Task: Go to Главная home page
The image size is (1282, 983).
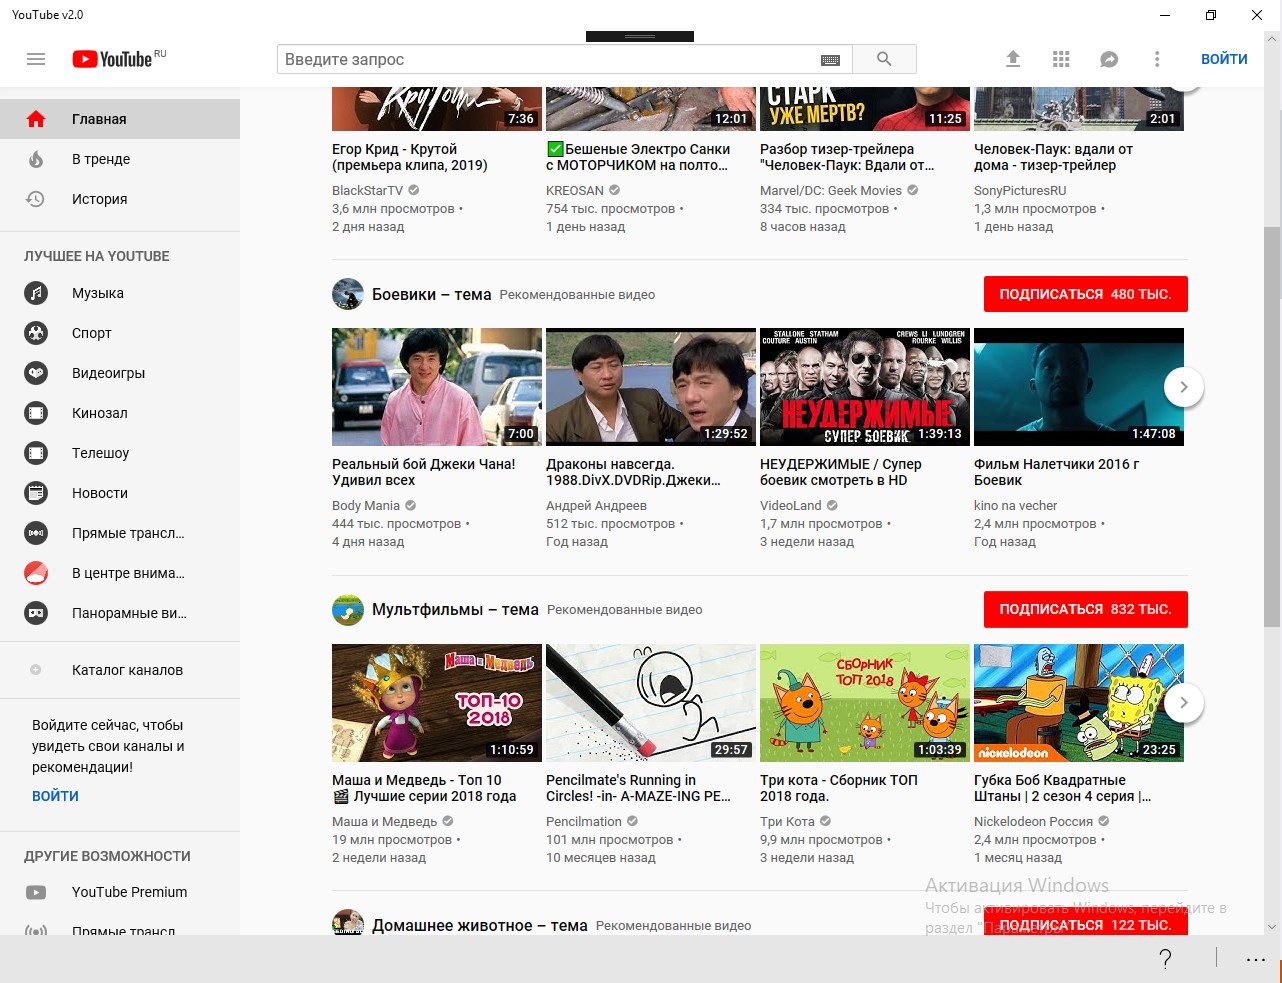Action: click(x=120, y=119)
